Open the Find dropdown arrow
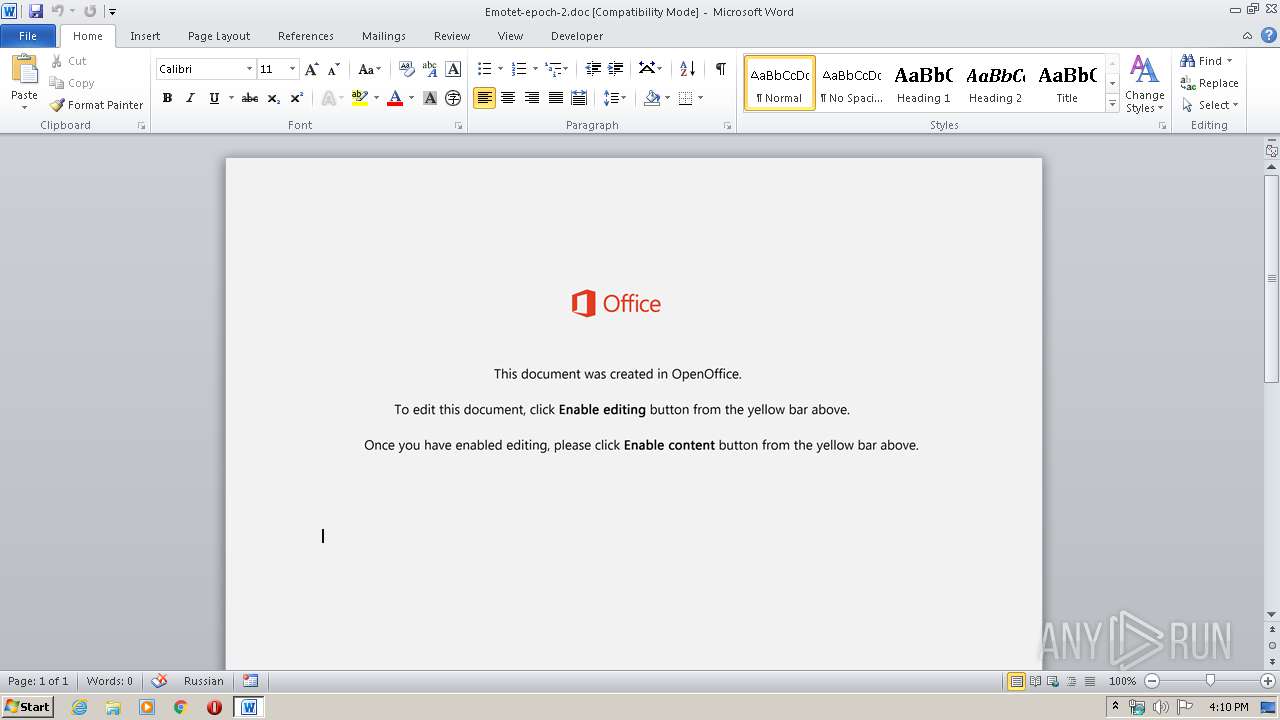This screenshot has width=1280, height=720. [x=1229, y=61]
